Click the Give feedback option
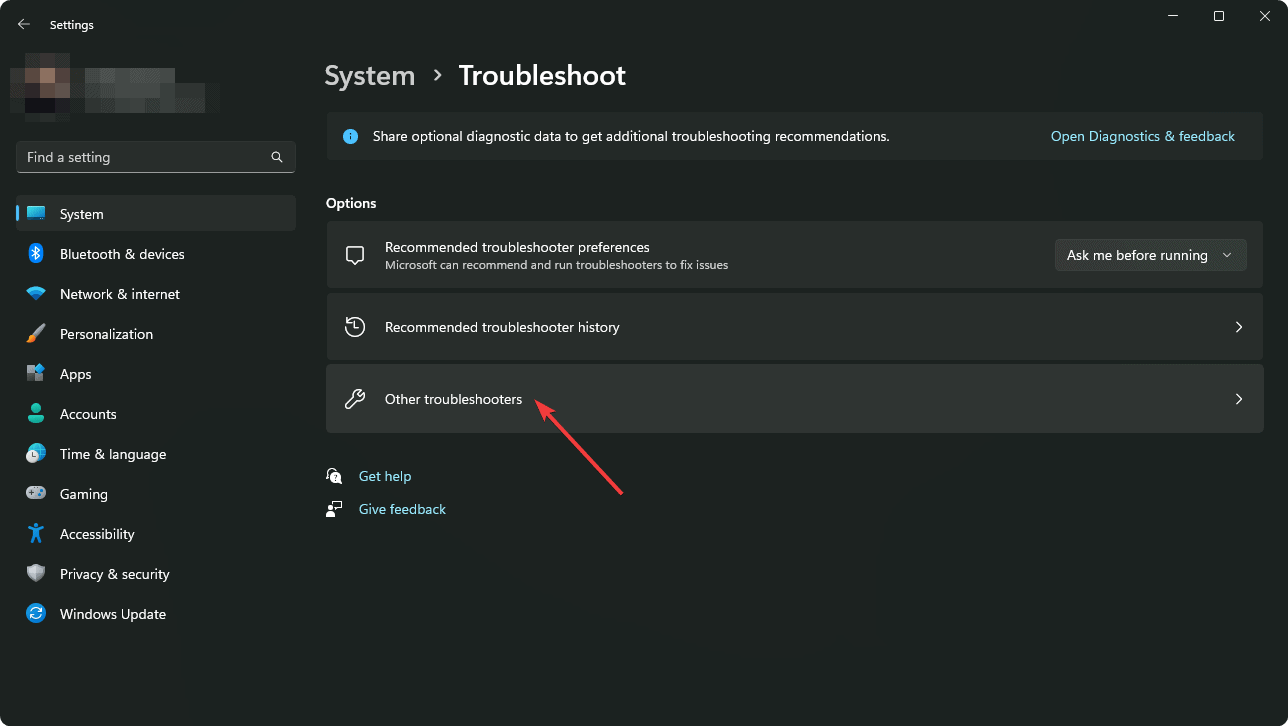 (401, 509)
